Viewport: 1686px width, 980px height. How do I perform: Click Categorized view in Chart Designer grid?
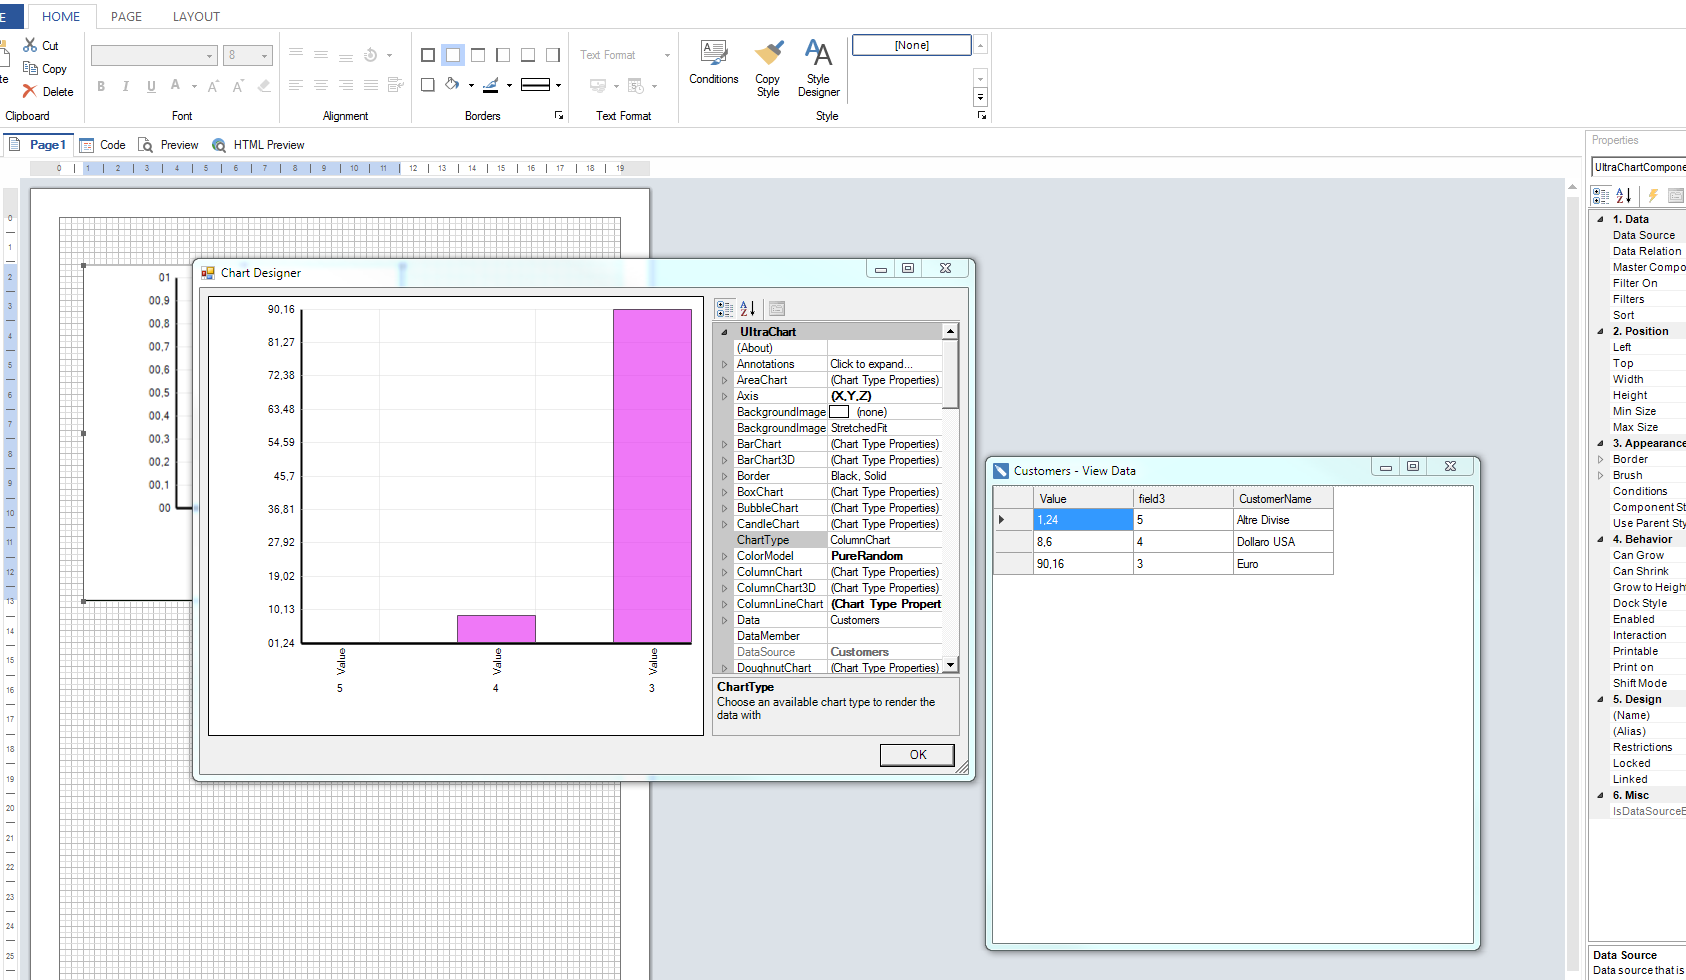pos(725,309)
